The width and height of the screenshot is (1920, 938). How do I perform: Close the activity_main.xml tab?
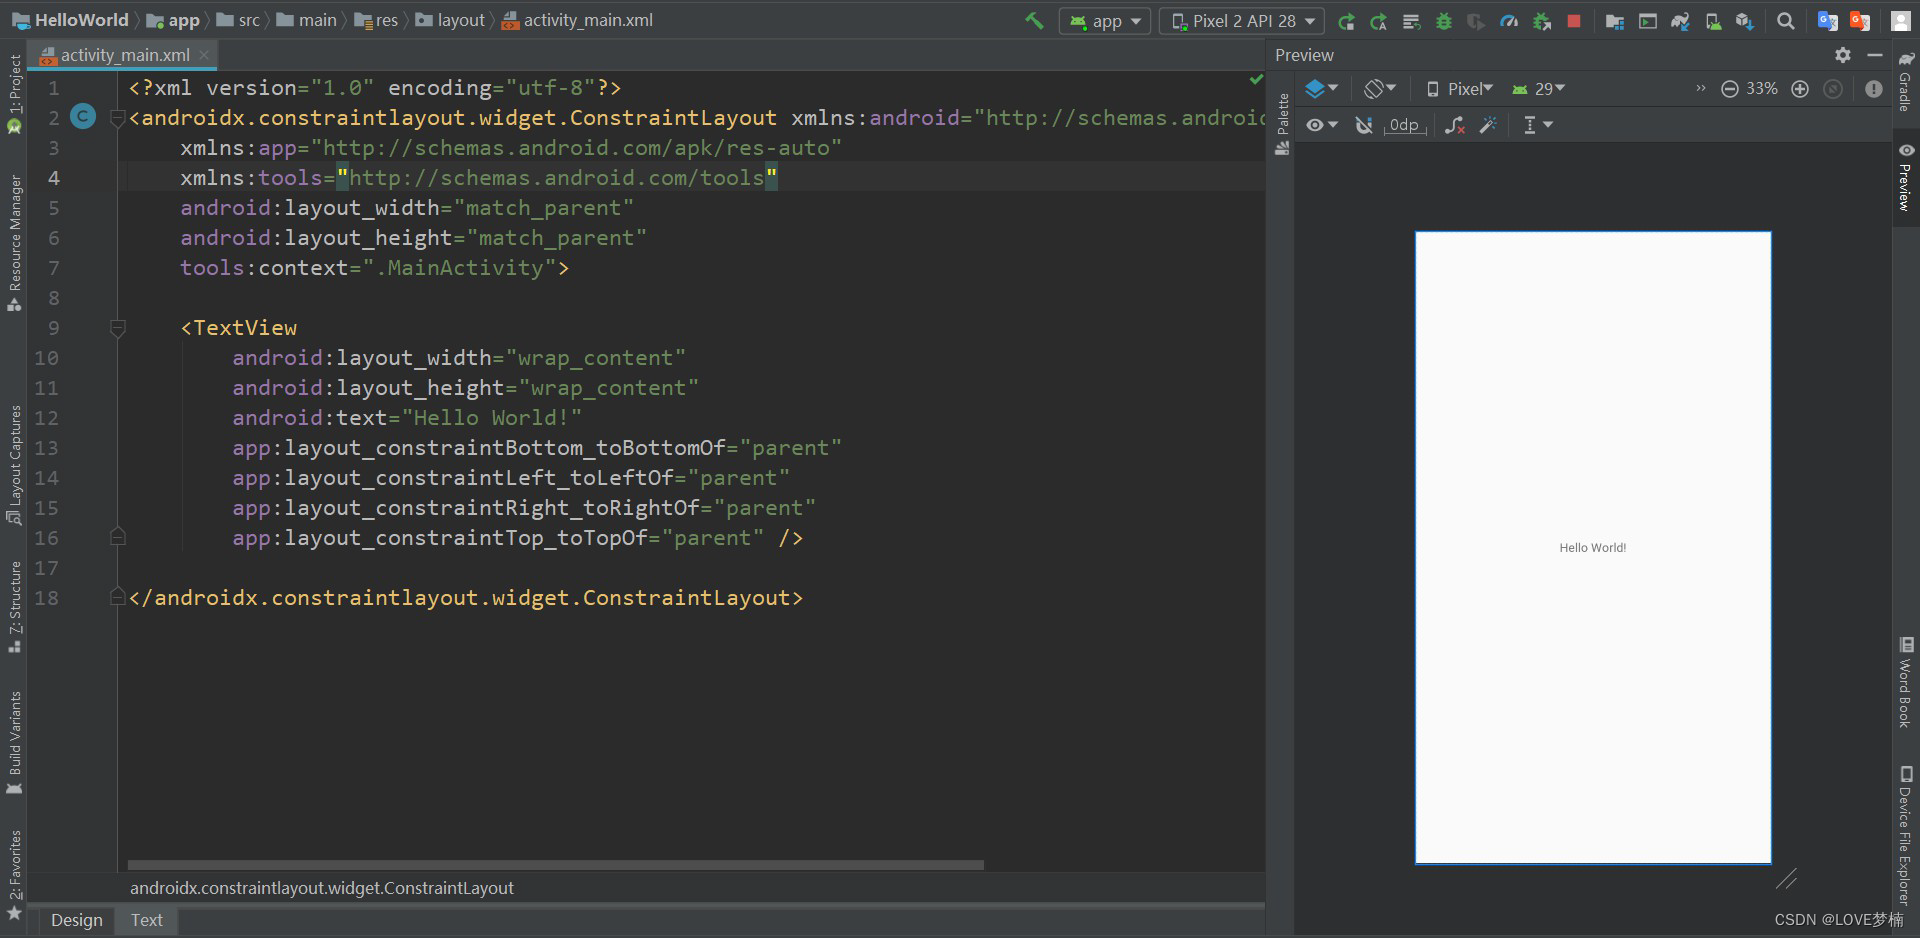(204, 55)
